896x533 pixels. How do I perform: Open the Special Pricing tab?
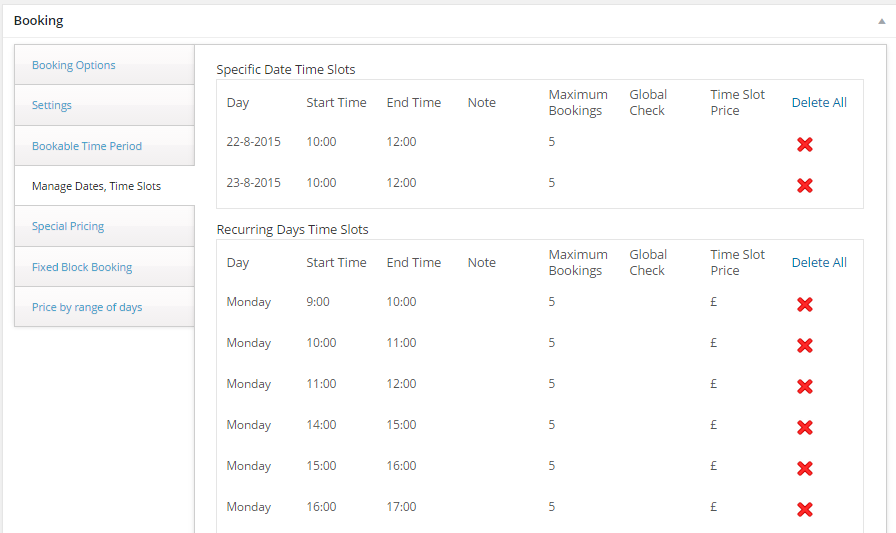[x=68, y=226]
